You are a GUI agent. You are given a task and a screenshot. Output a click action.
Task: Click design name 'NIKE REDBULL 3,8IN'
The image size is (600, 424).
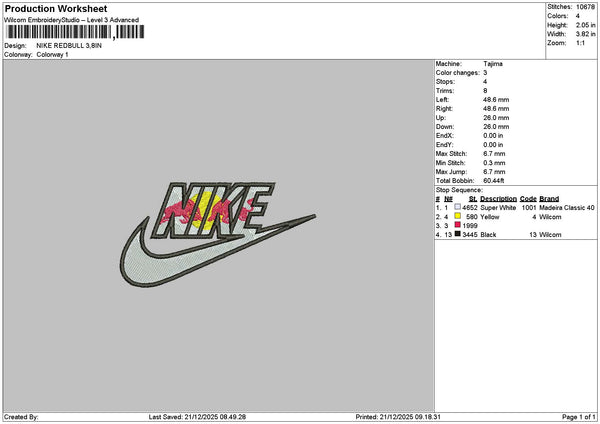(69, 46)
